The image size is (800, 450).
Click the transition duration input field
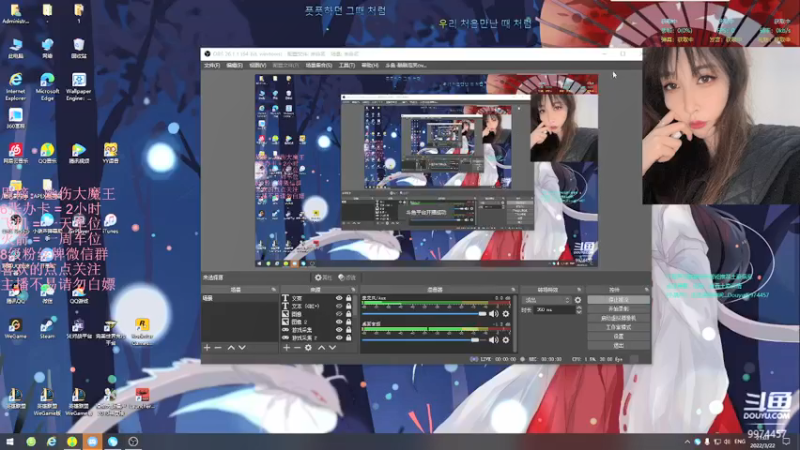554,310
